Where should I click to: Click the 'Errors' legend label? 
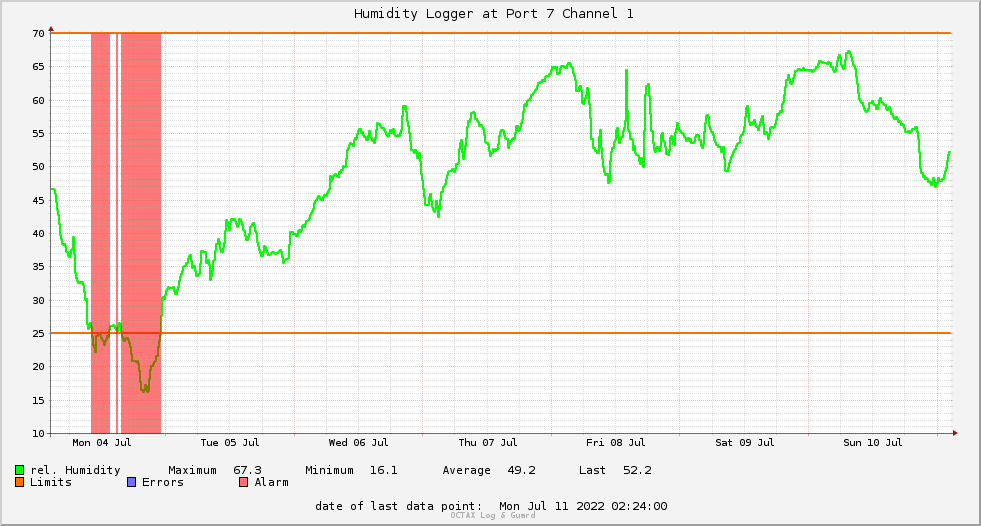pos(163,482)
